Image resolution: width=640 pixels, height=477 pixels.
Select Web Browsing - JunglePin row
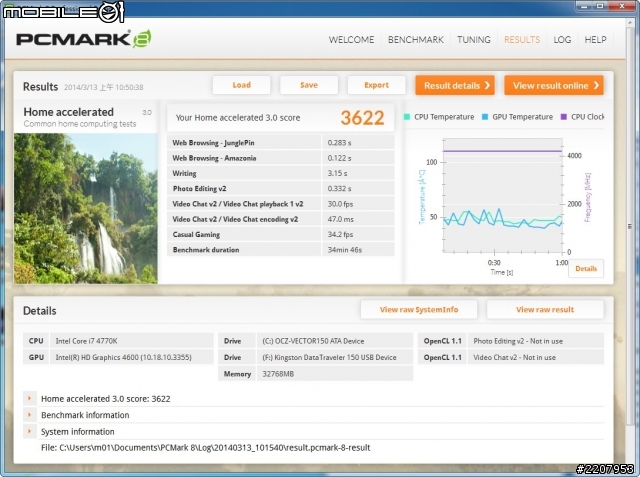tap(281, 142)
